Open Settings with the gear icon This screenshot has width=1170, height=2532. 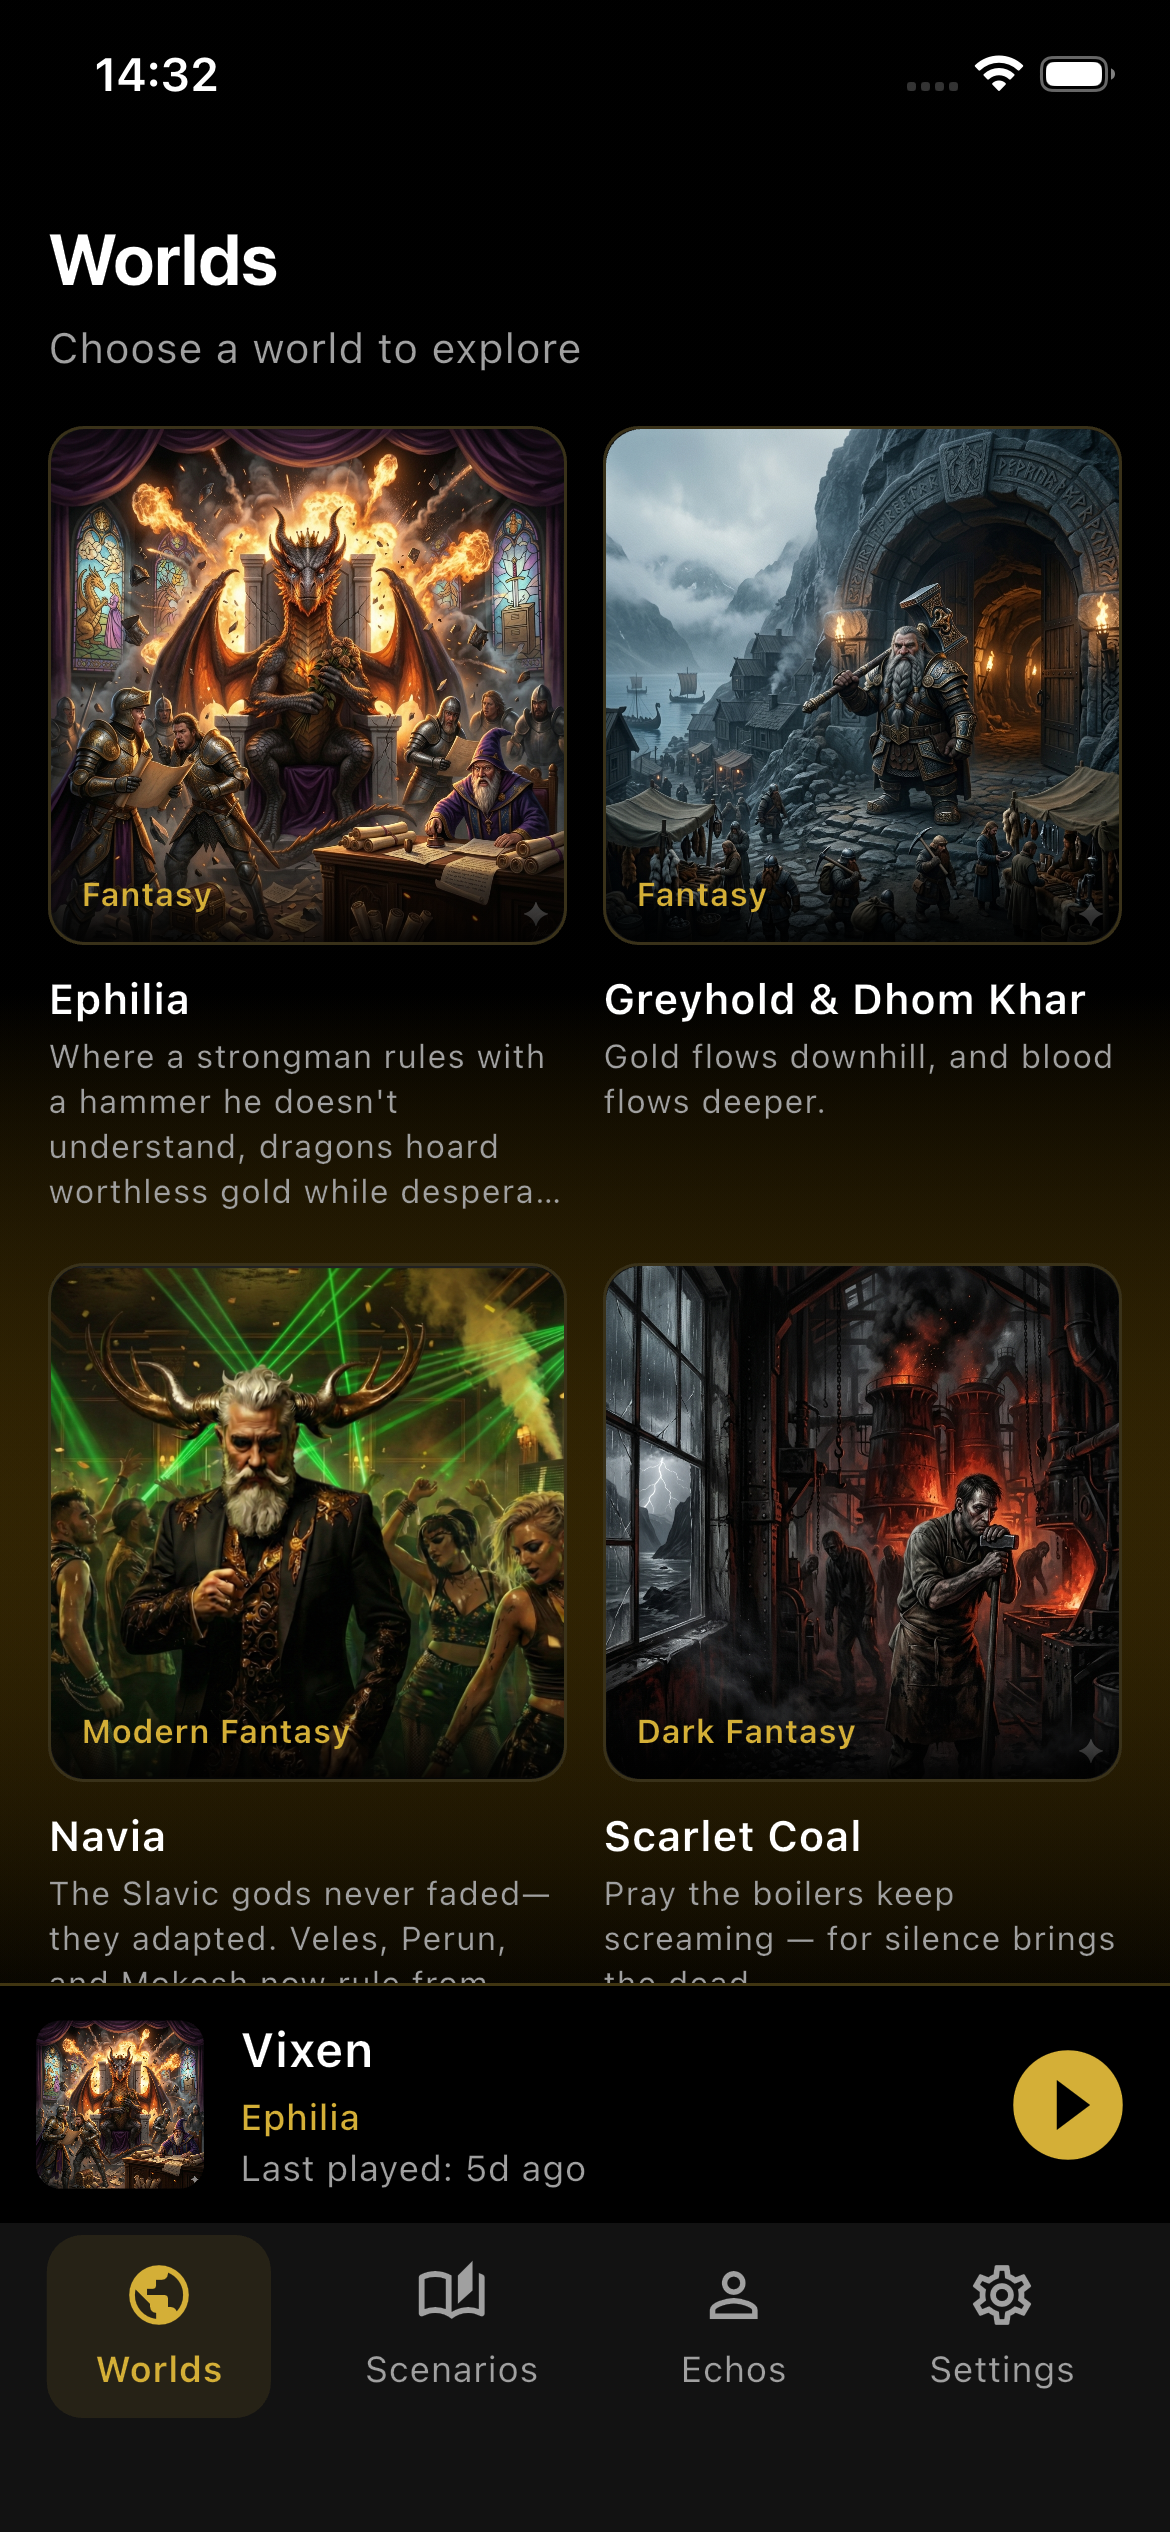coord(1002,2295)
